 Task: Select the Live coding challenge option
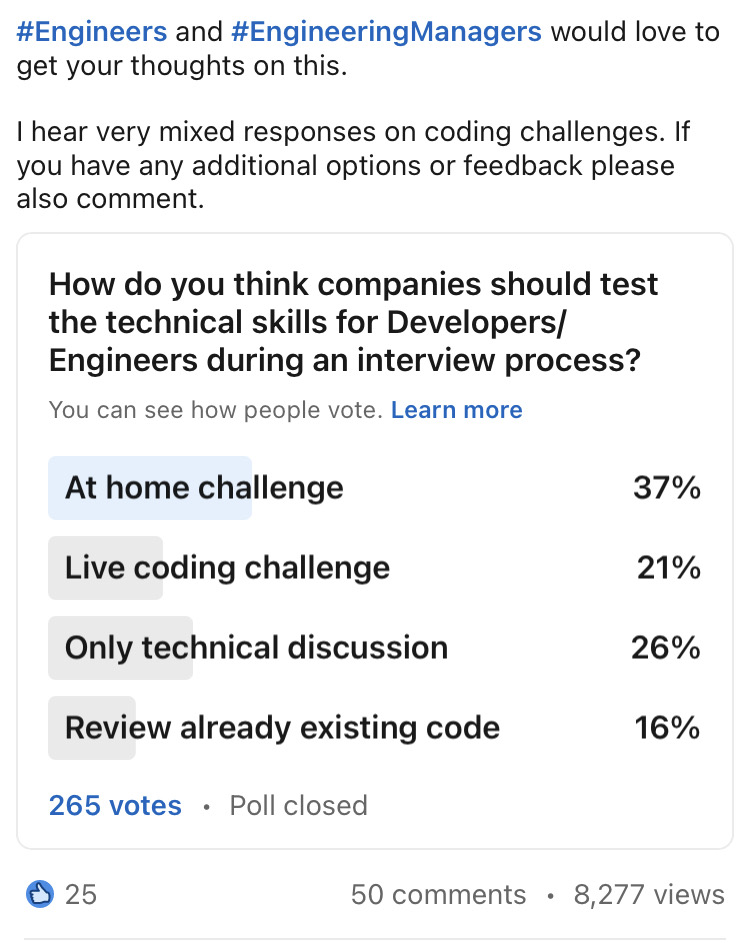point(375,568)
